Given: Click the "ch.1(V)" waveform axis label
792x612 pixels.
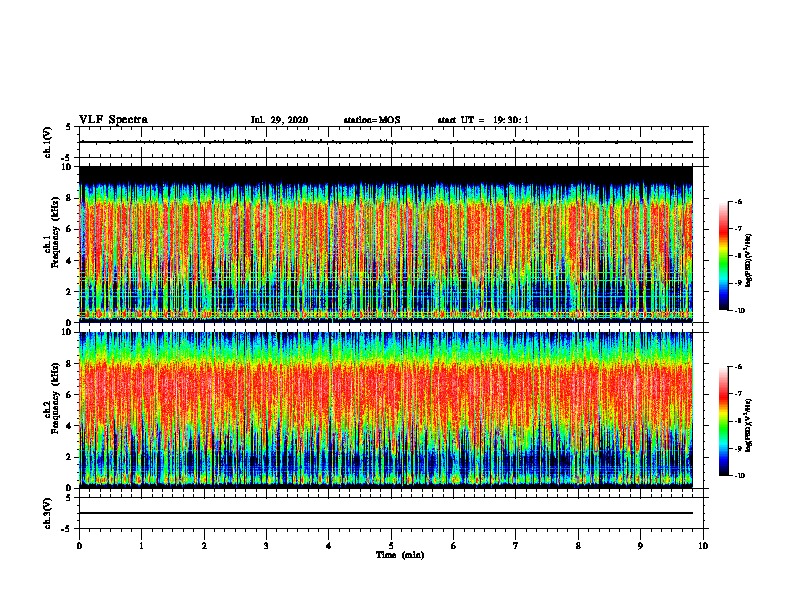Looking at the screenshot, I should pos(48,142).
